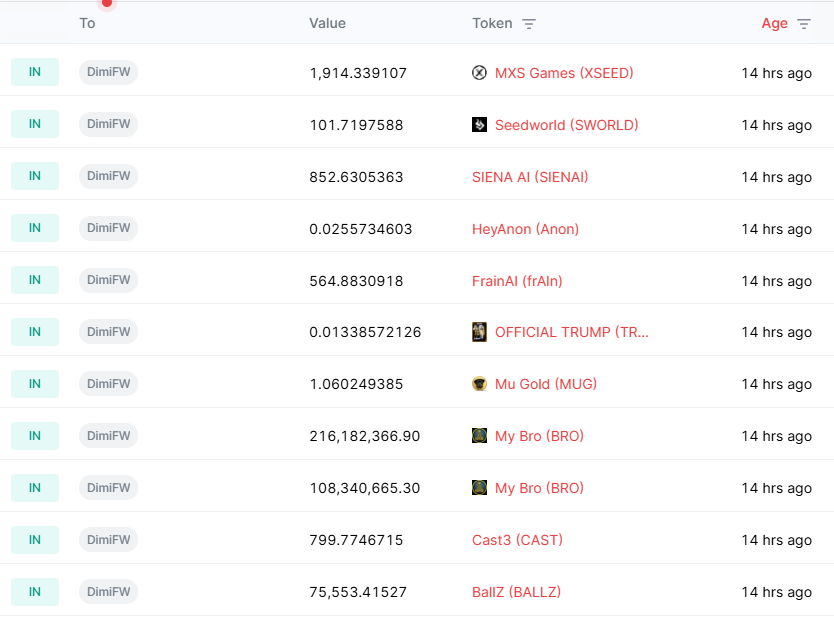Click 14 hrs ago in the XSEED row

pos(777,73)
